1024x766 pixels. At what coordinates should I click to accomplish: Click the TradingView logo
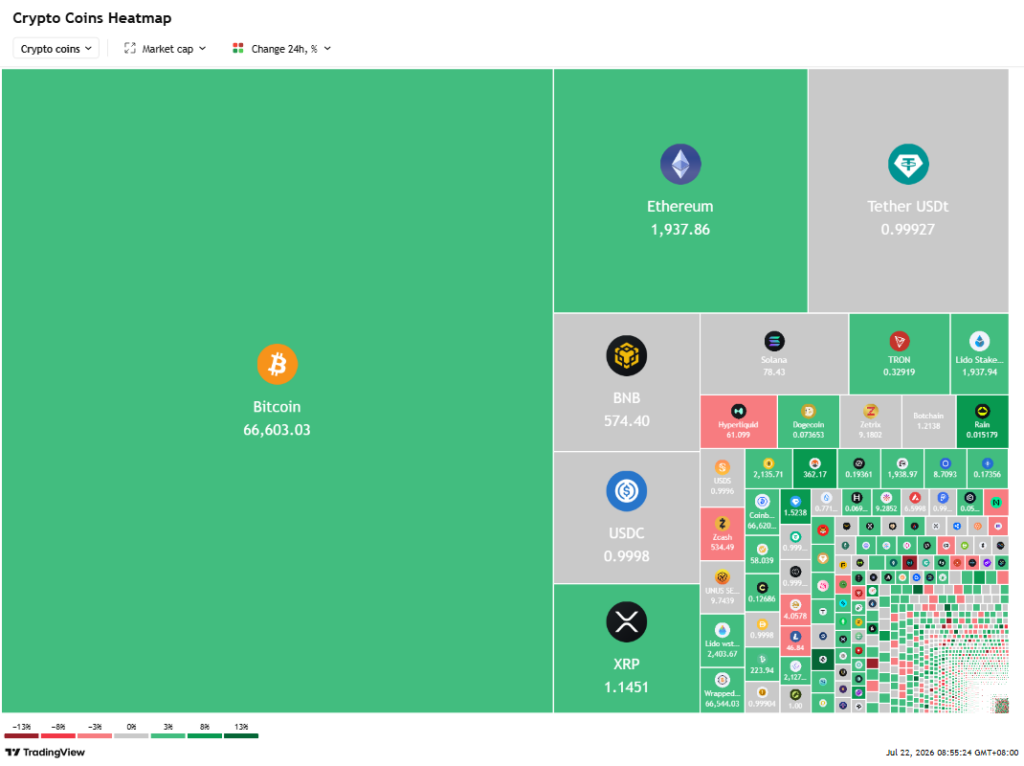point(45,752)
